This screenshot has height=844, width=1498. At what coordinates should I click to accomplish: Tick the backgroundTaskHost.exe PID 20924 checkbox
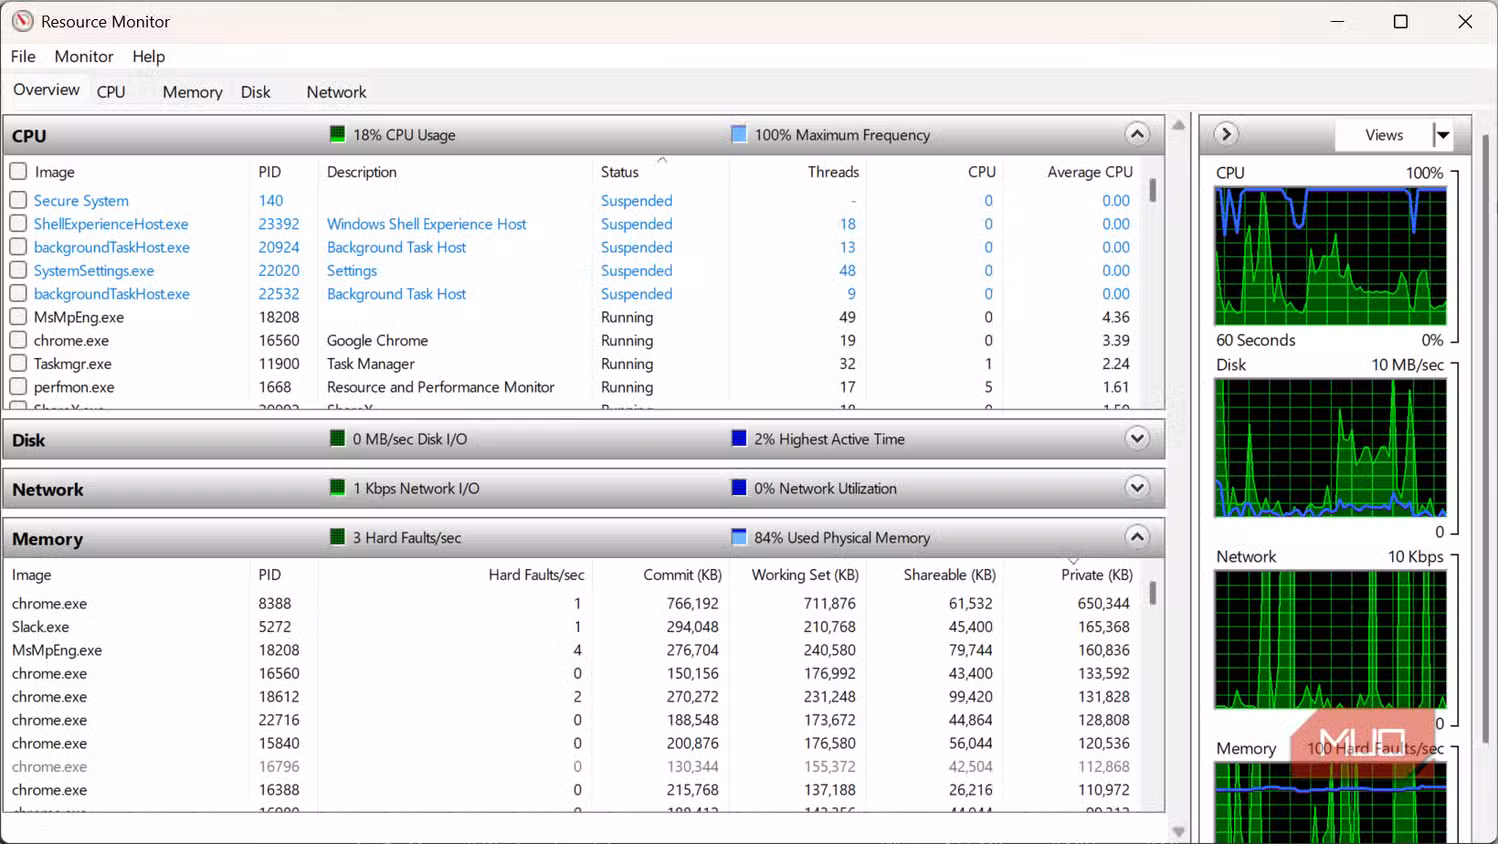pyautogui.click(x=18, y=247)
